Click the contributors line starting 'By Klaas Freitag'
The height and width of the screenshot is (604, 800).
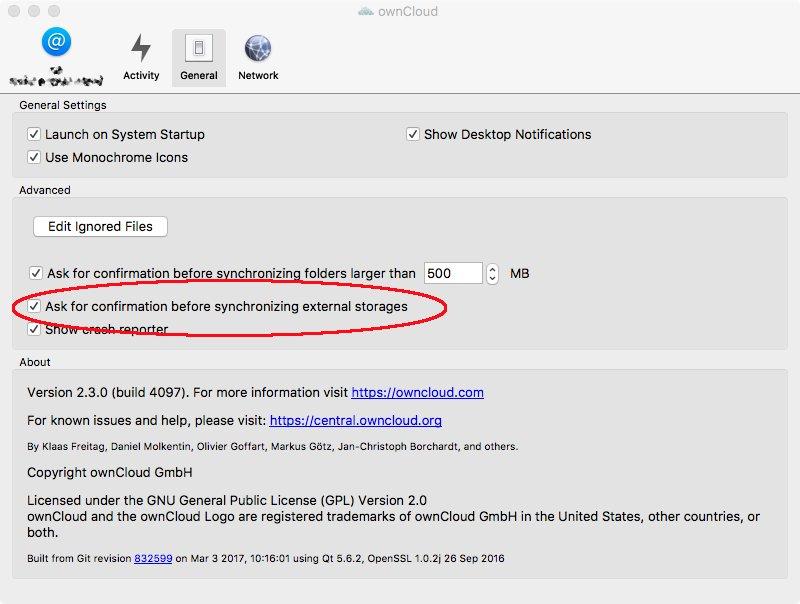click(272, 446)
